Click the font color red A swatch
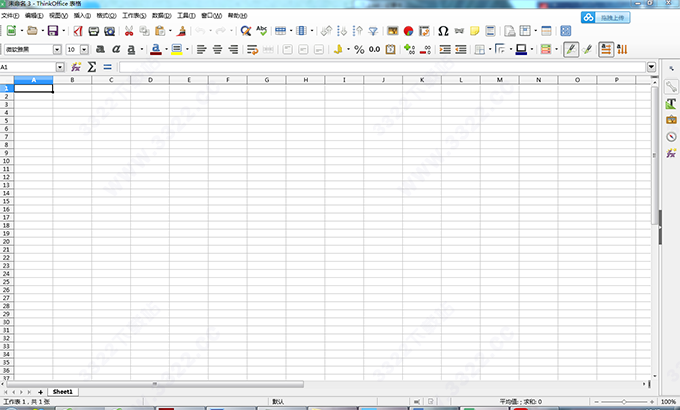This screenshot has height=410, width=680. pyautogui.click(x=156, y=49)
